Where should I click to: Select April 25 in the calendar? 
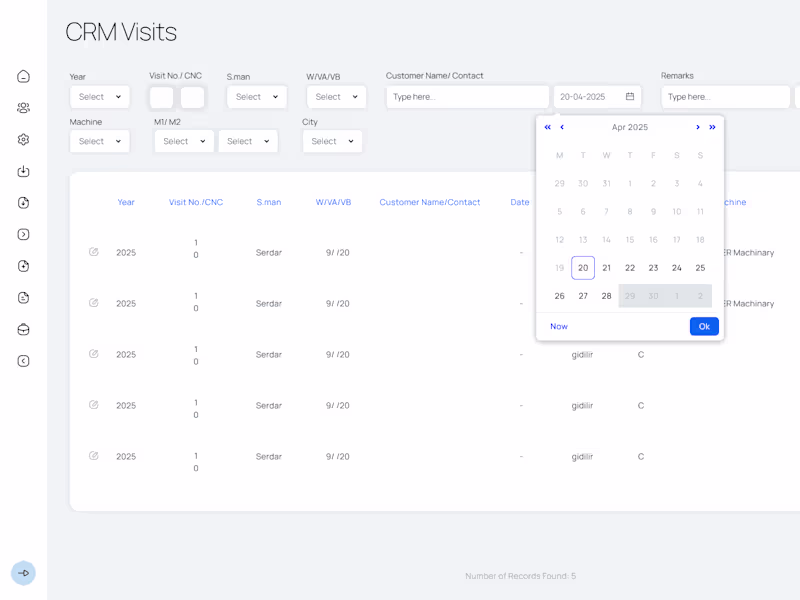point(700,267)
